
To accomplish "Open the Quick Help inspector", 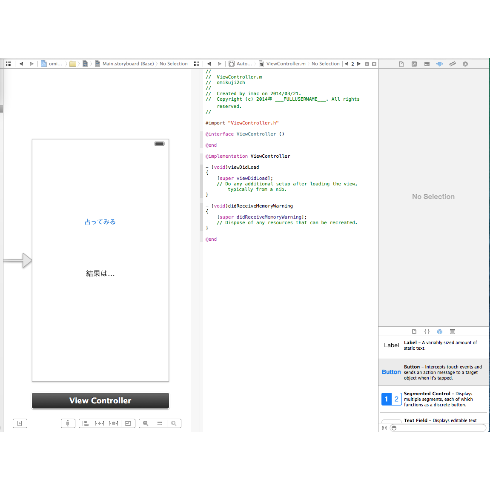I will coord(414,64).
